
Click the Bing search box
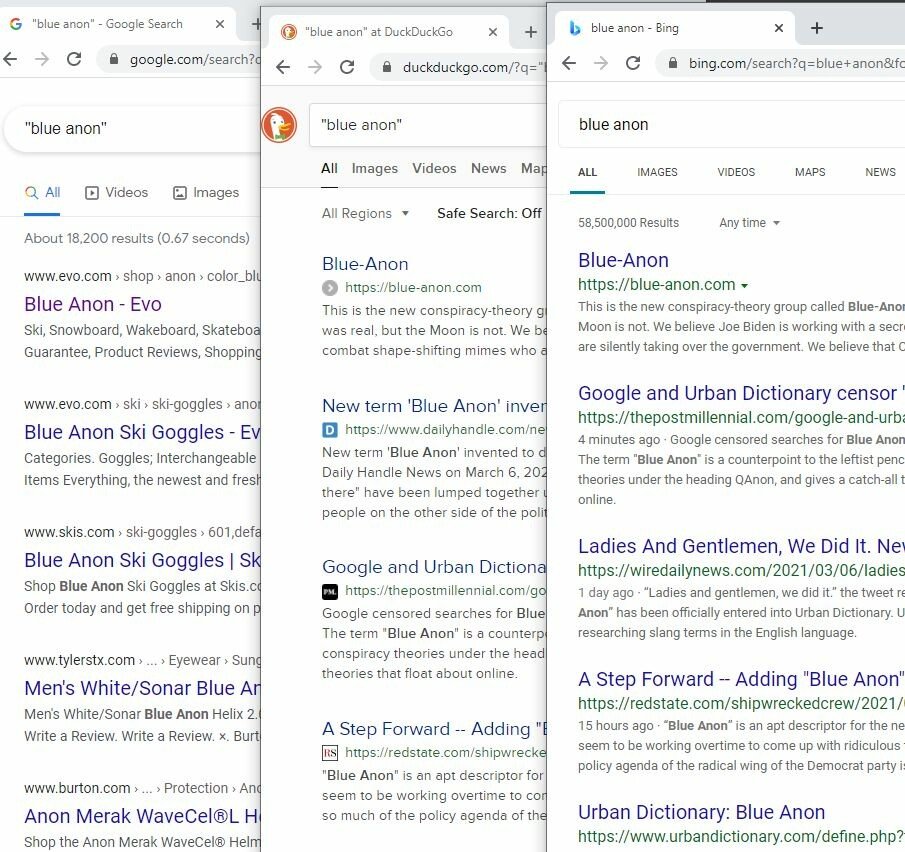pyautogui.click(x=732, y=125)
